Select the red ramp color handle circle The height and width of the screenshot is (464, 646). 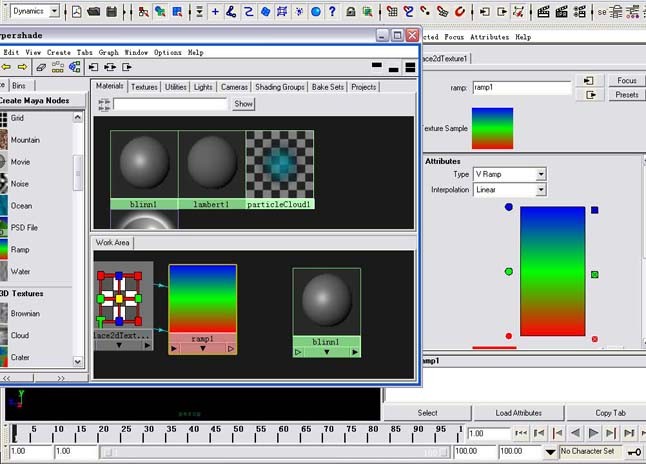tap(509, 336)
